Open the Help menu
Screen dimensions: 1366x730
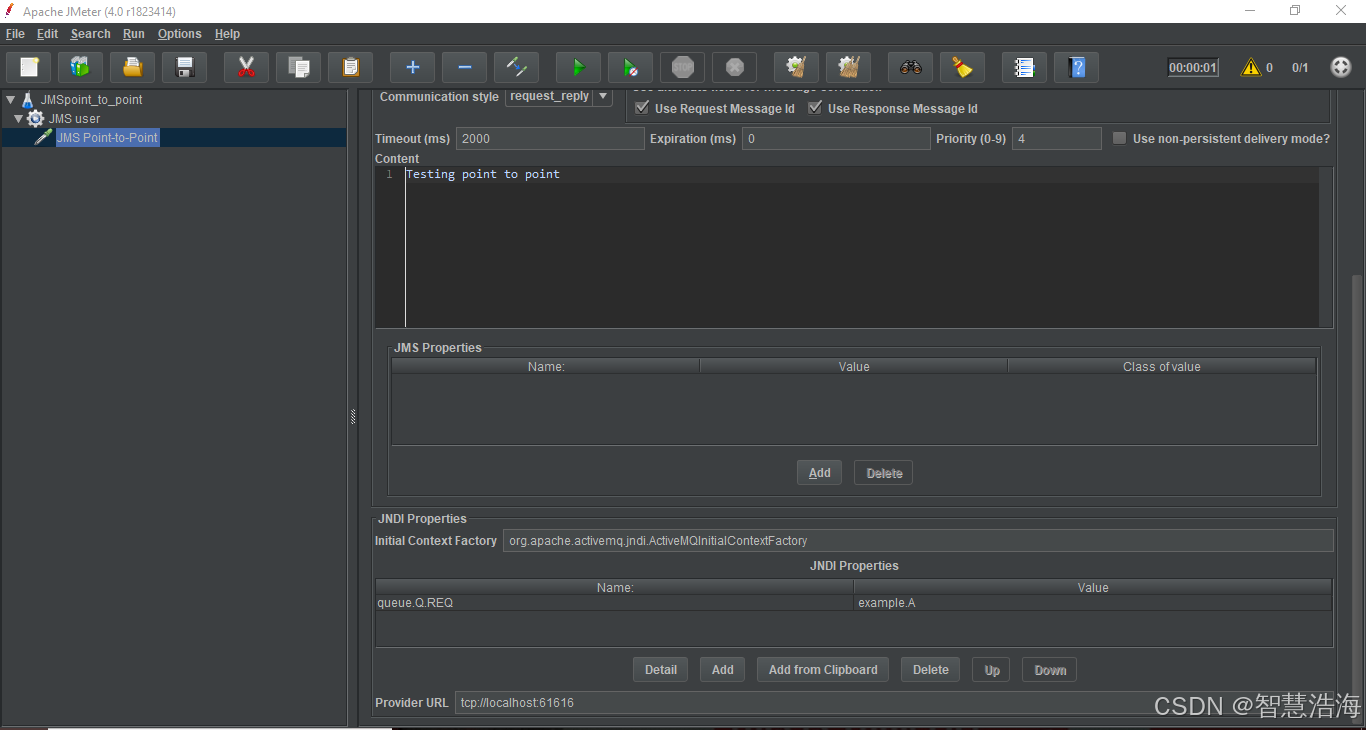click(x=227, y=34)
